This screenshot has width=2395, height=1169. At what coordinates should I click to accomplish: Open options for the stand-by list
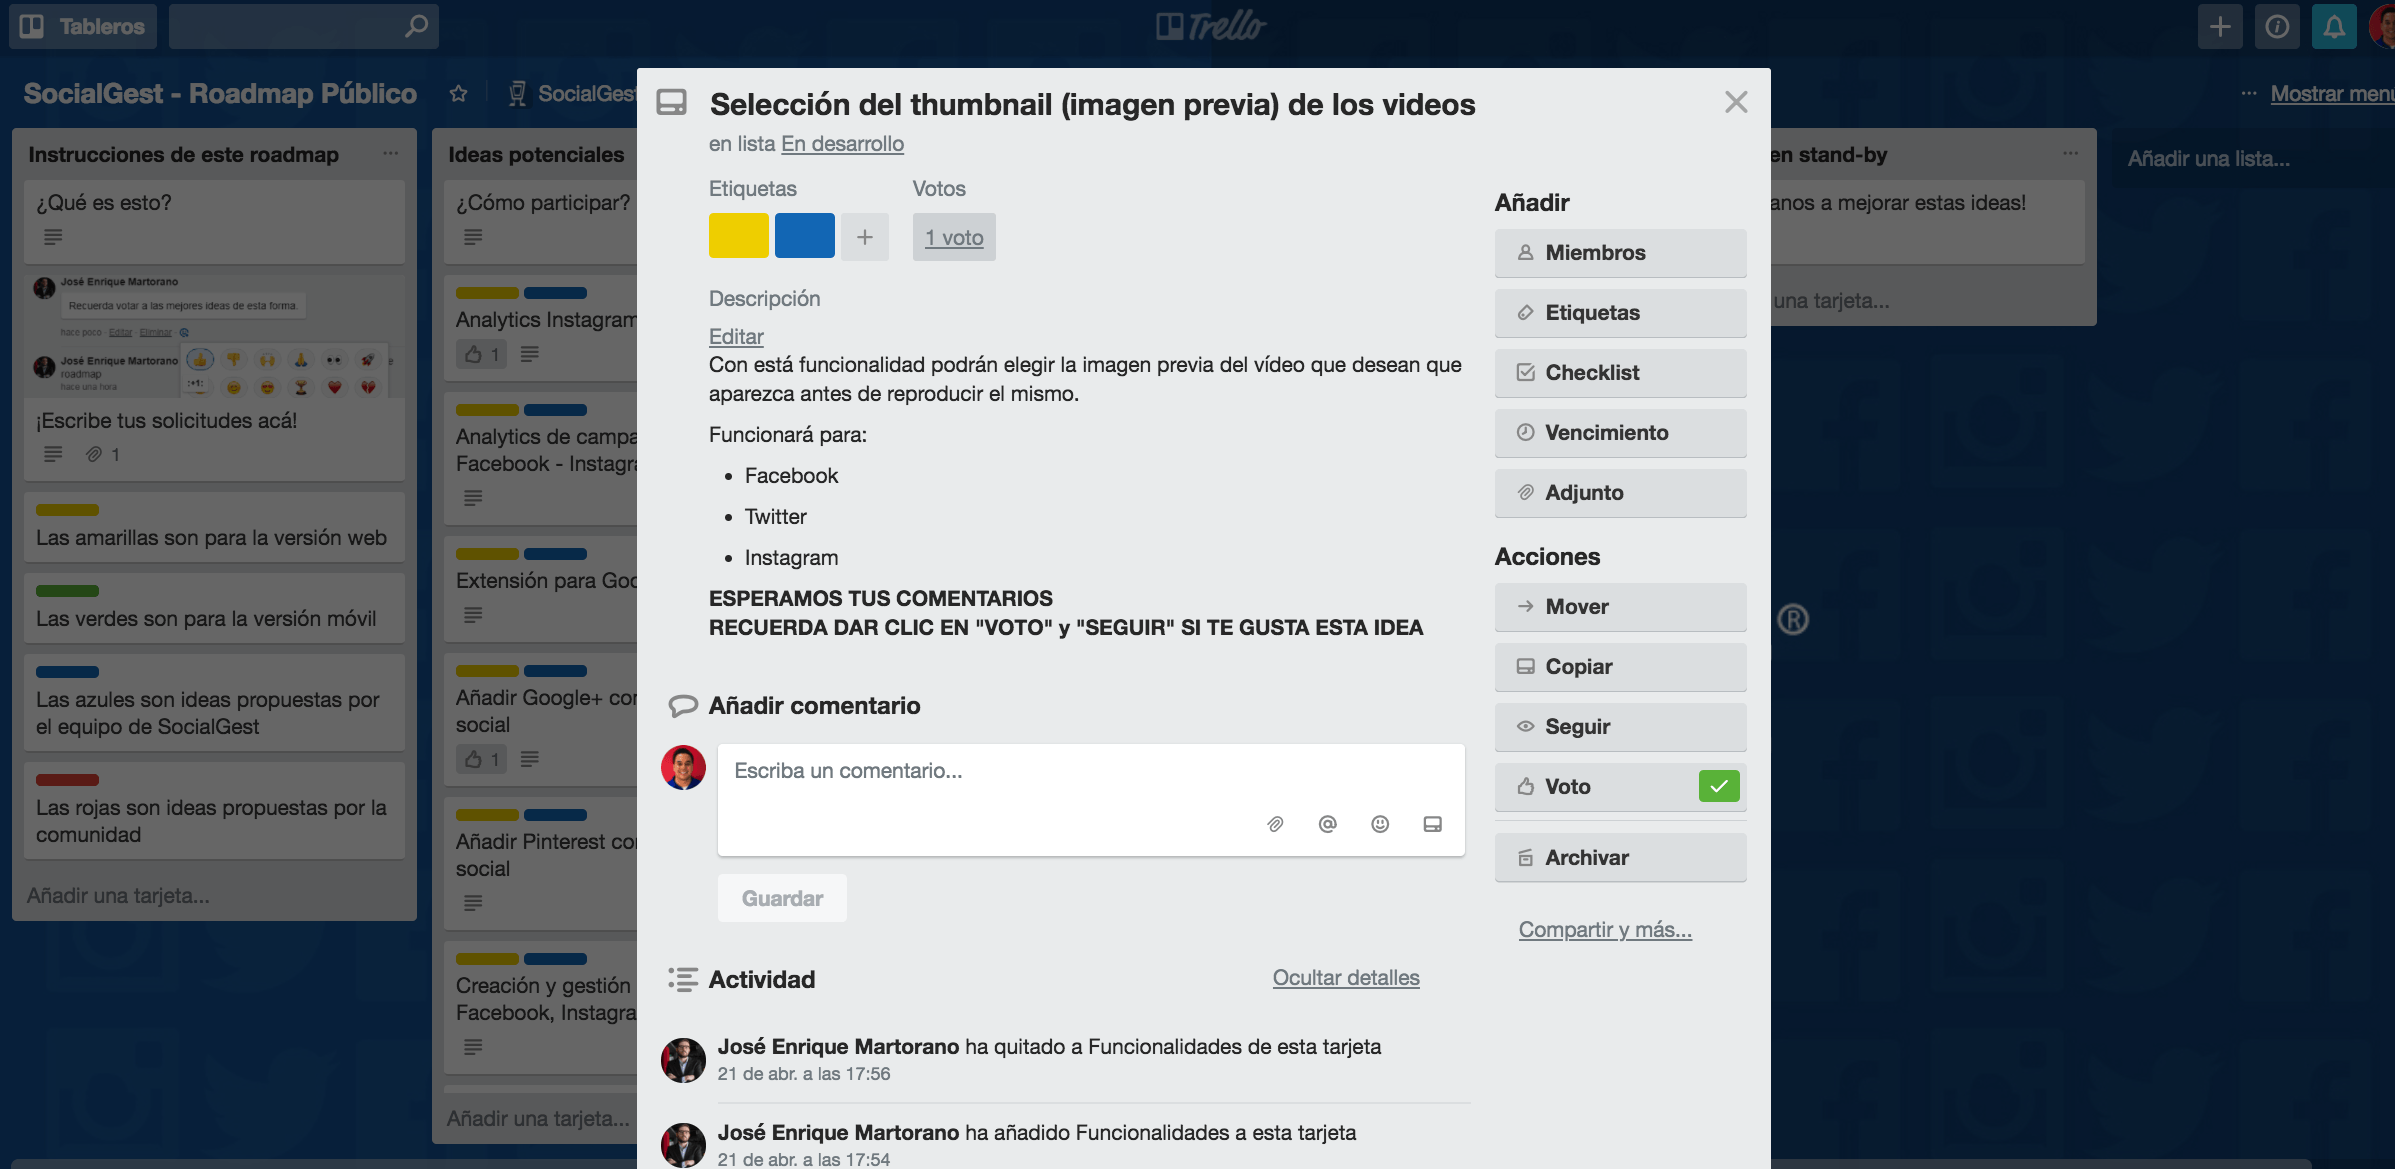(2070, 154)
